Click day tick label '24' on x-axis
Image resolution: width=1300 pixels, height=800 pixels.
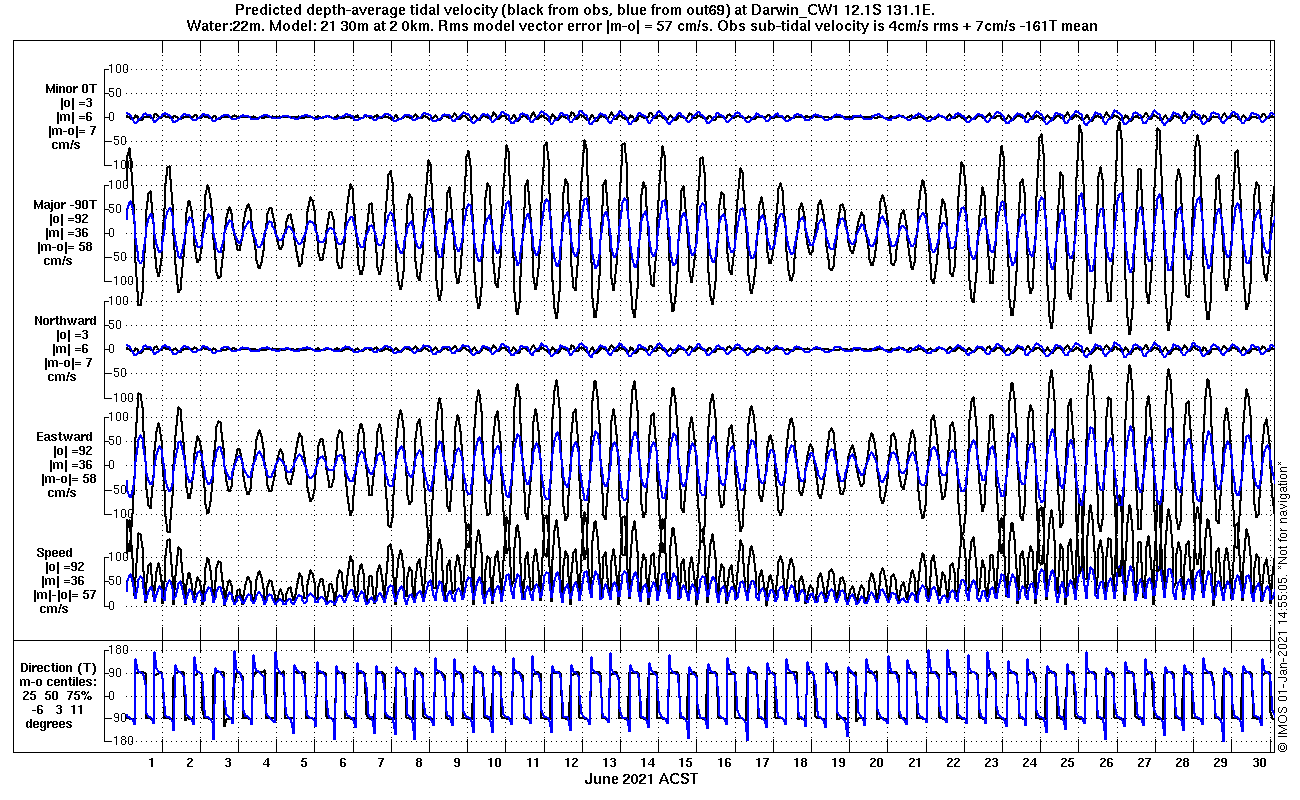tap(1029, 763)
